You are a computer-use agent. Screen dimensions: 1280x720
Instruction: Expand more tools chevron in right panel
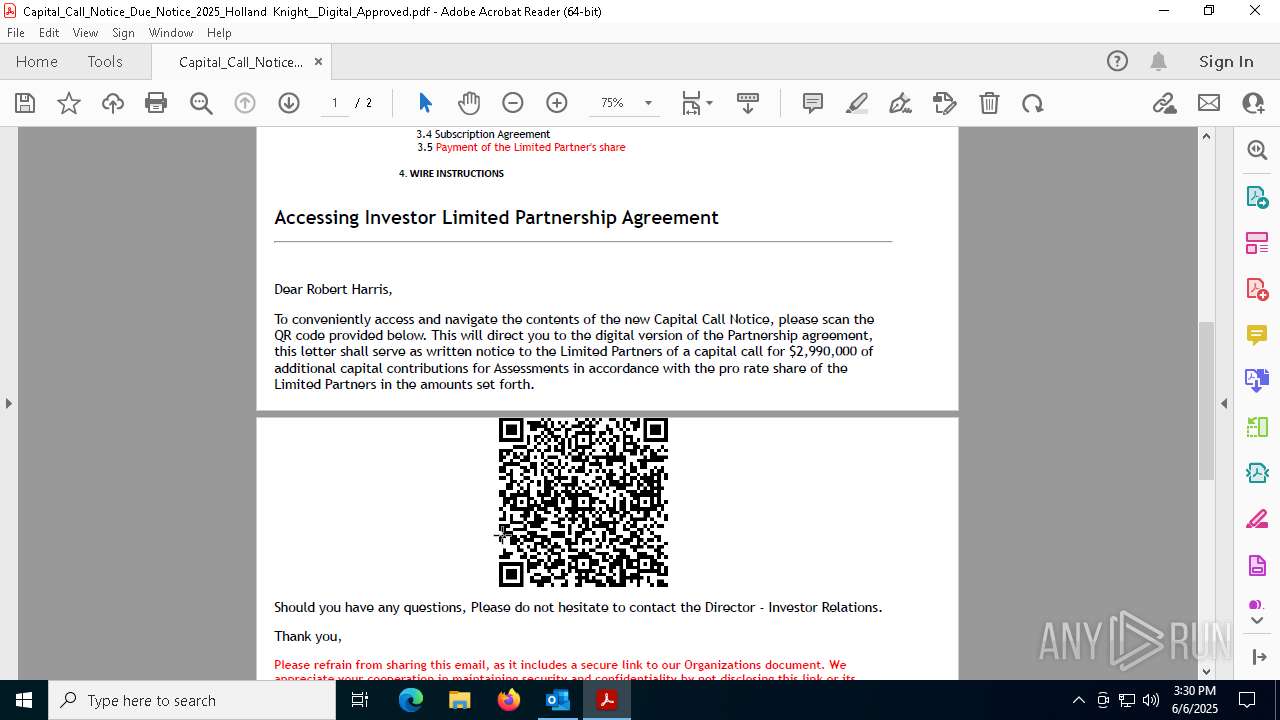(1257, 621)
